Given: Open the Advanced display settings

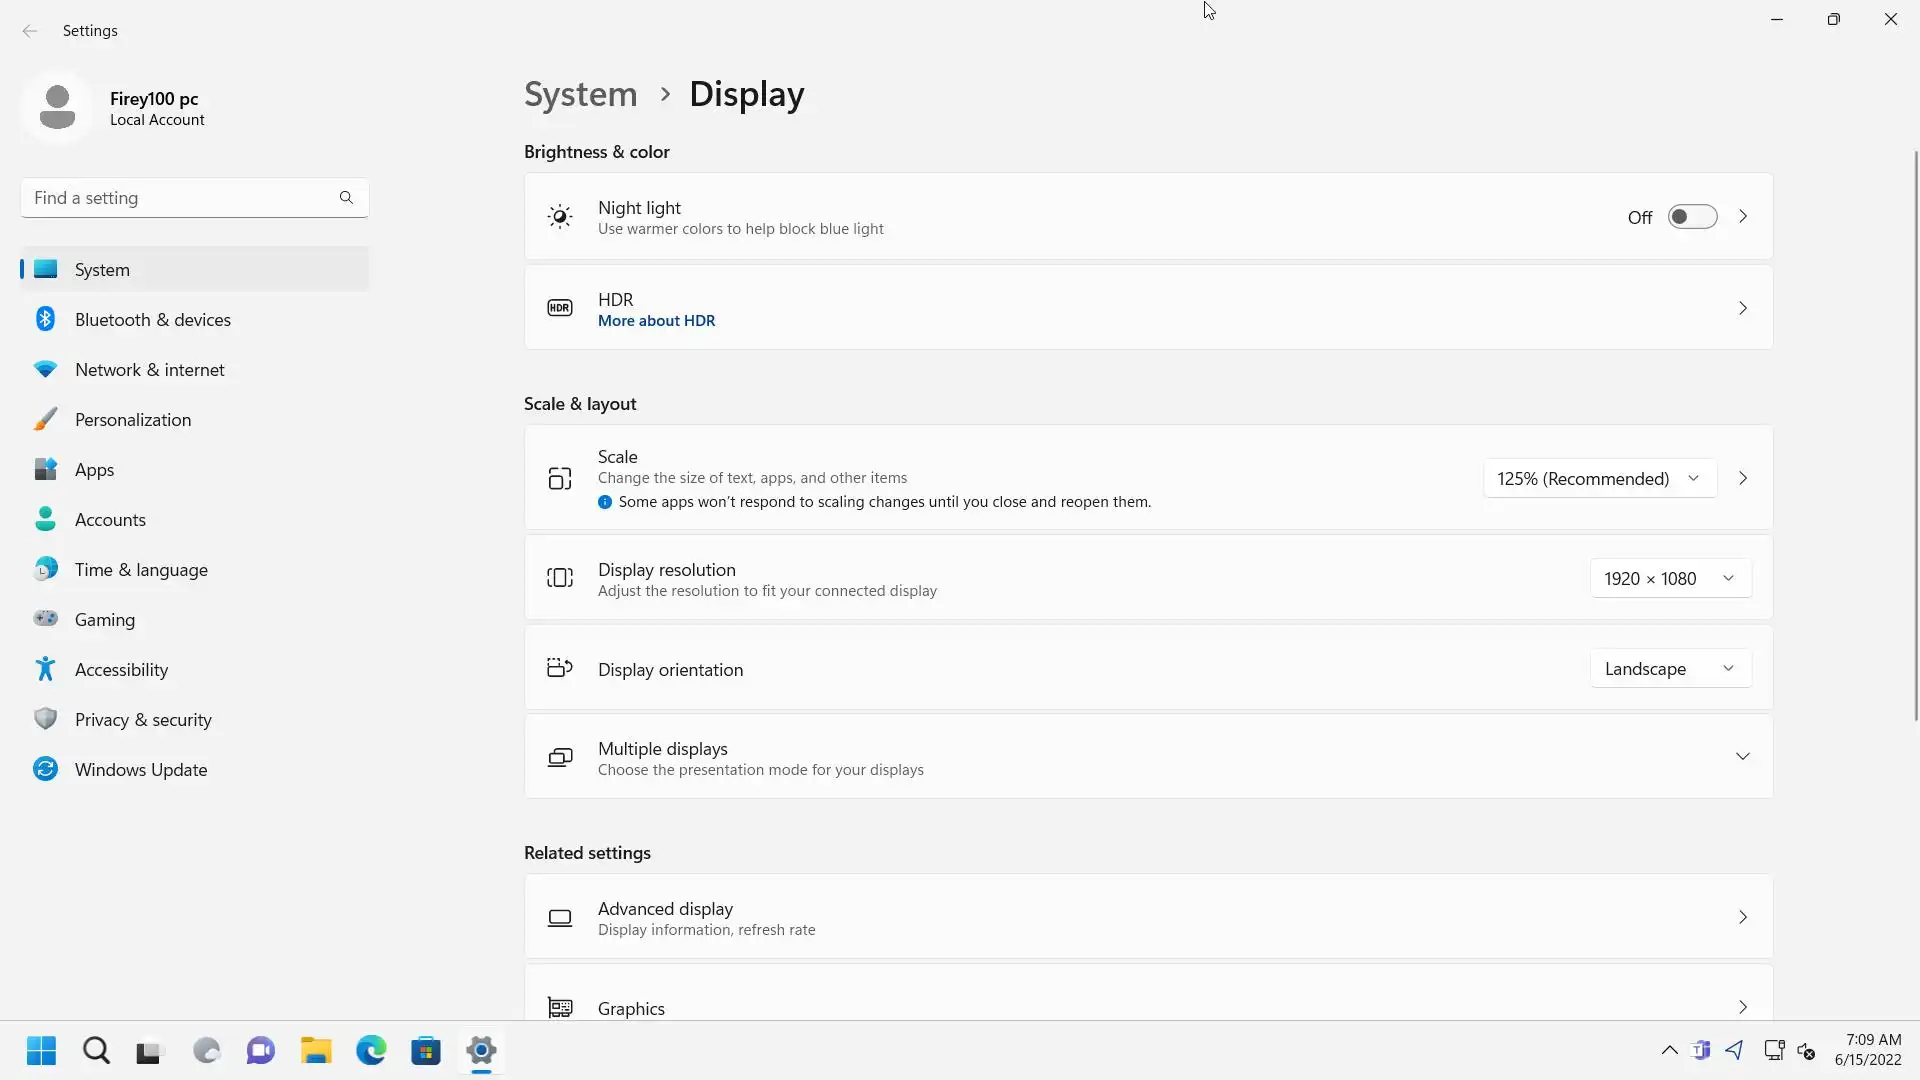Looking at the screenshot, I should [x=1148, y=917].
